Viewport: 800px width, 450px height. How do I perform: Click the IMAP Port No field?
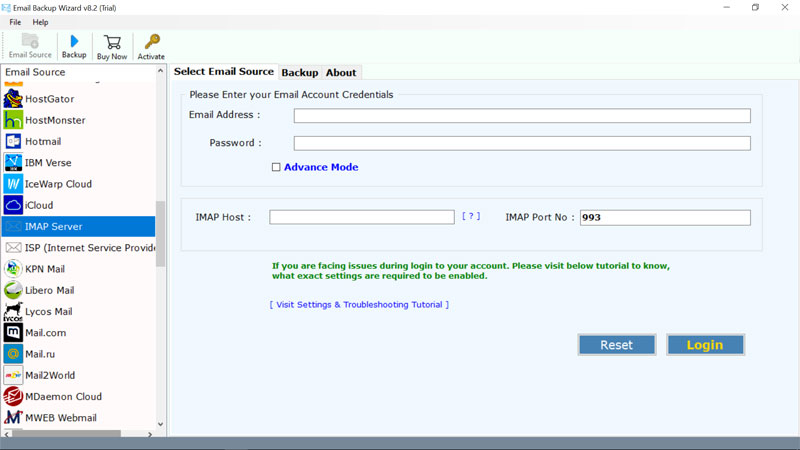[665, 218]
